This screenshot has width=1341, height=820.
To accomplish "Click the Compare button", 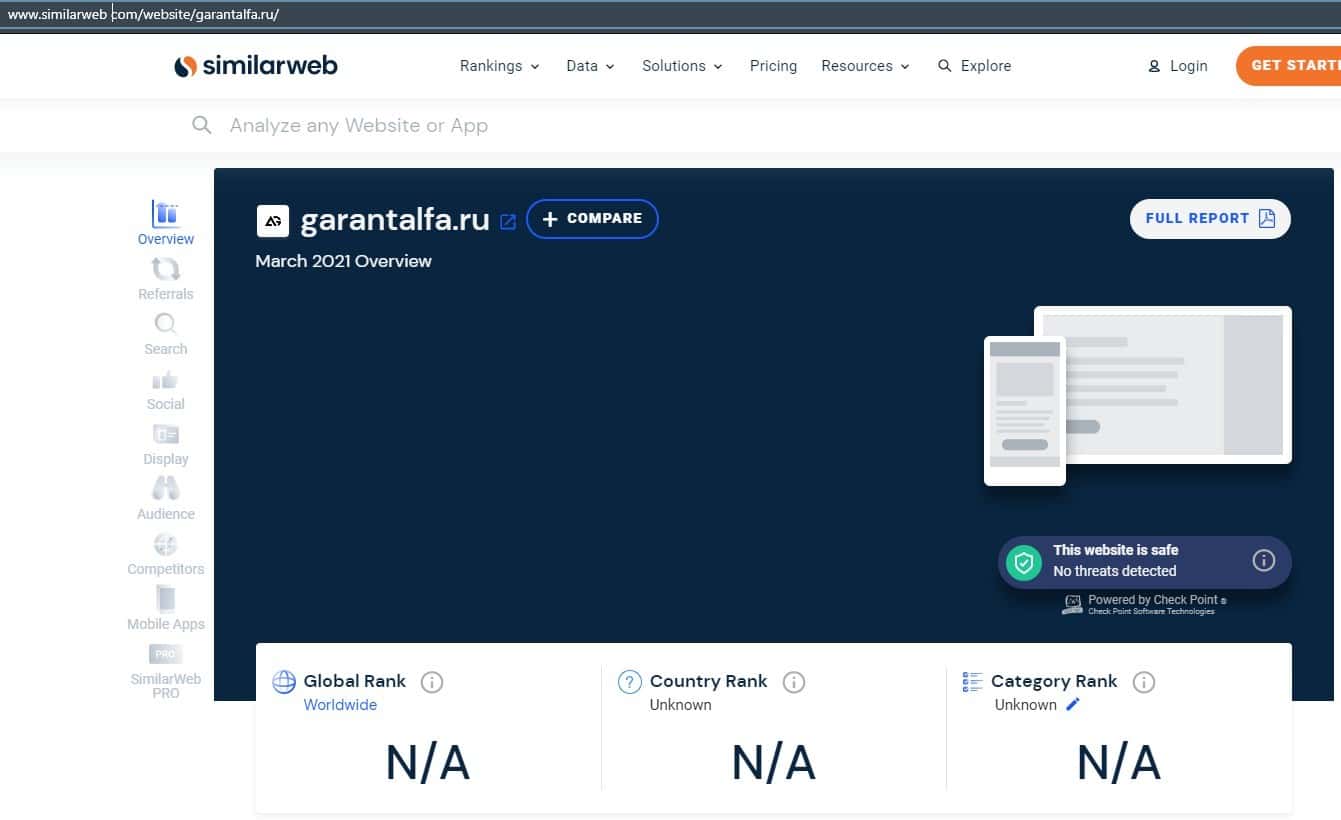I will point(592,219).
